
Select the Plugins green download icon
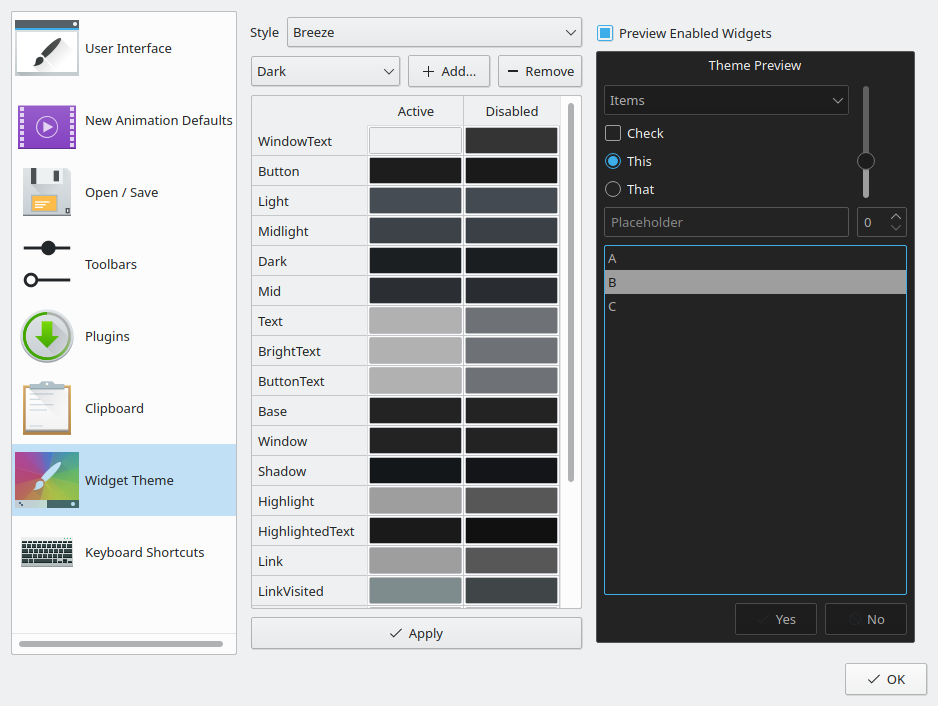click(x=47, y=336)
